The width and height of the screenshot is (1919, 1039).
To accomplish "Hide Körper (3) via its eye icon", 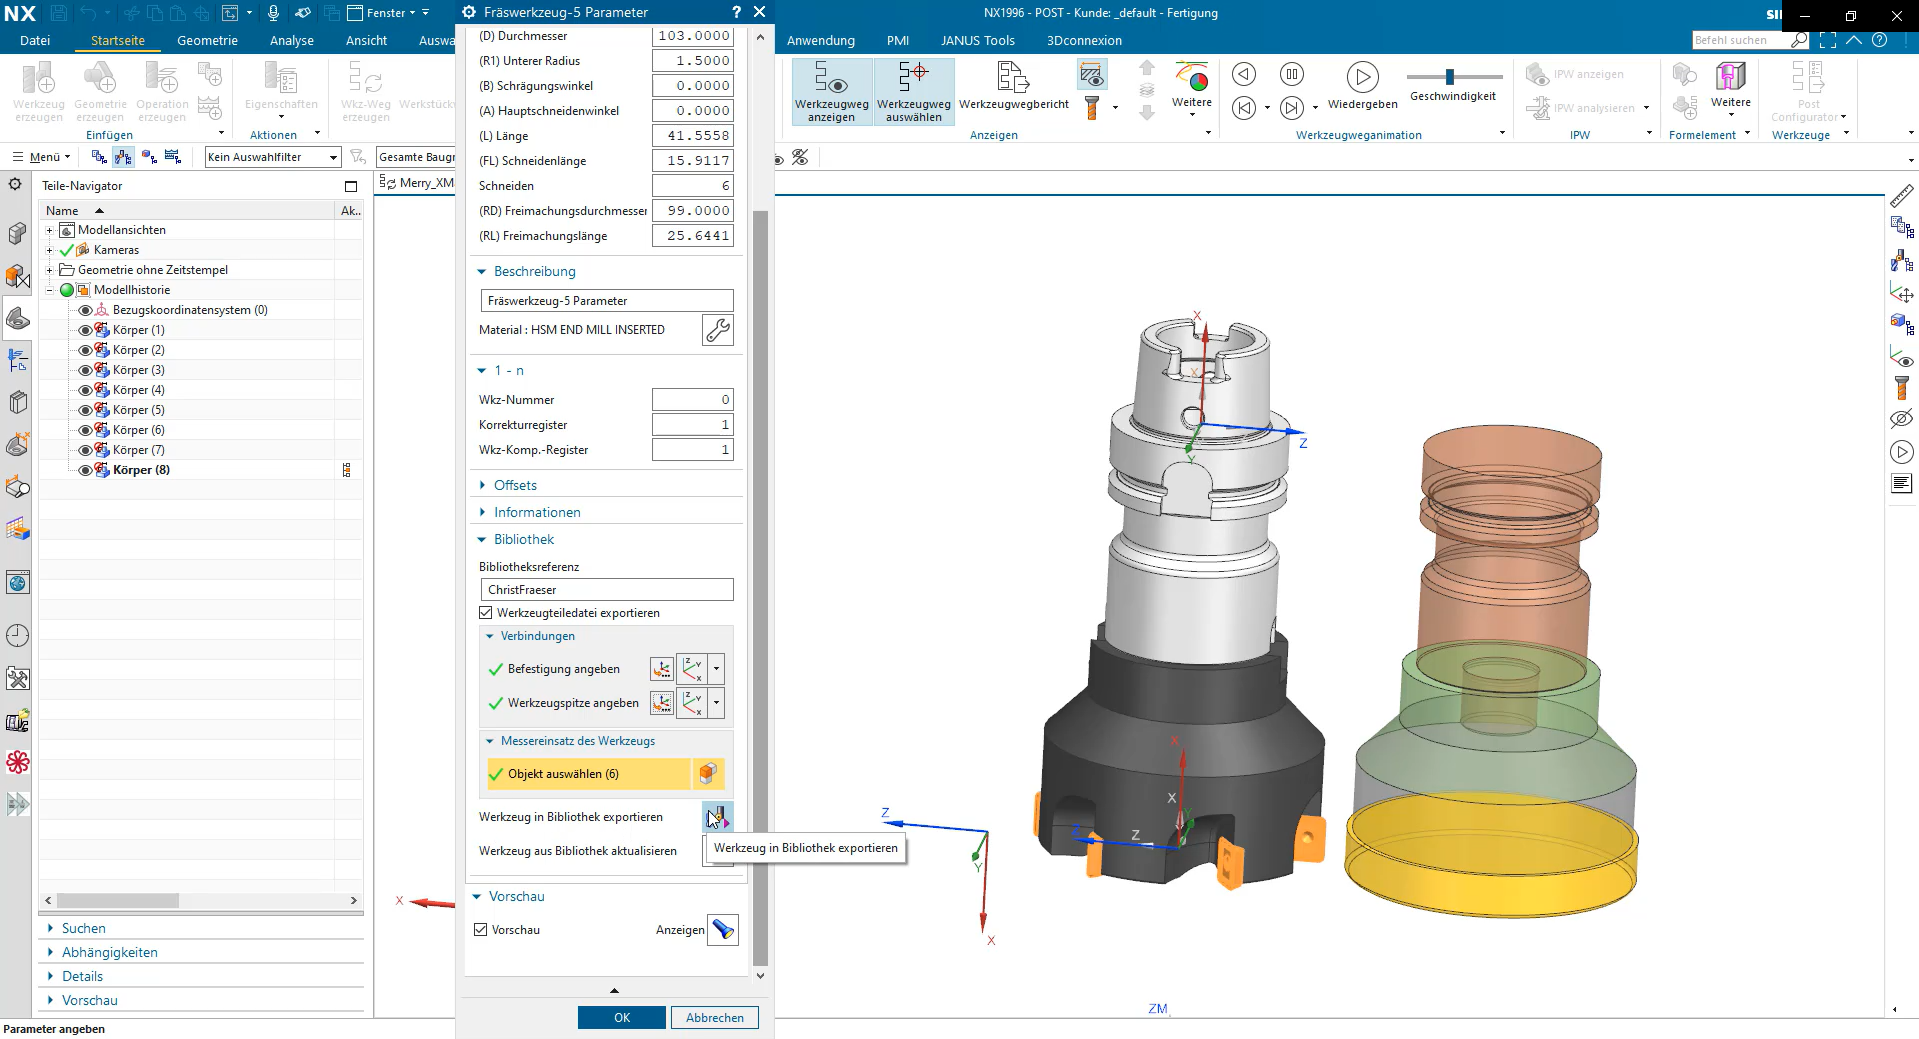I will (x=85, y=370).
